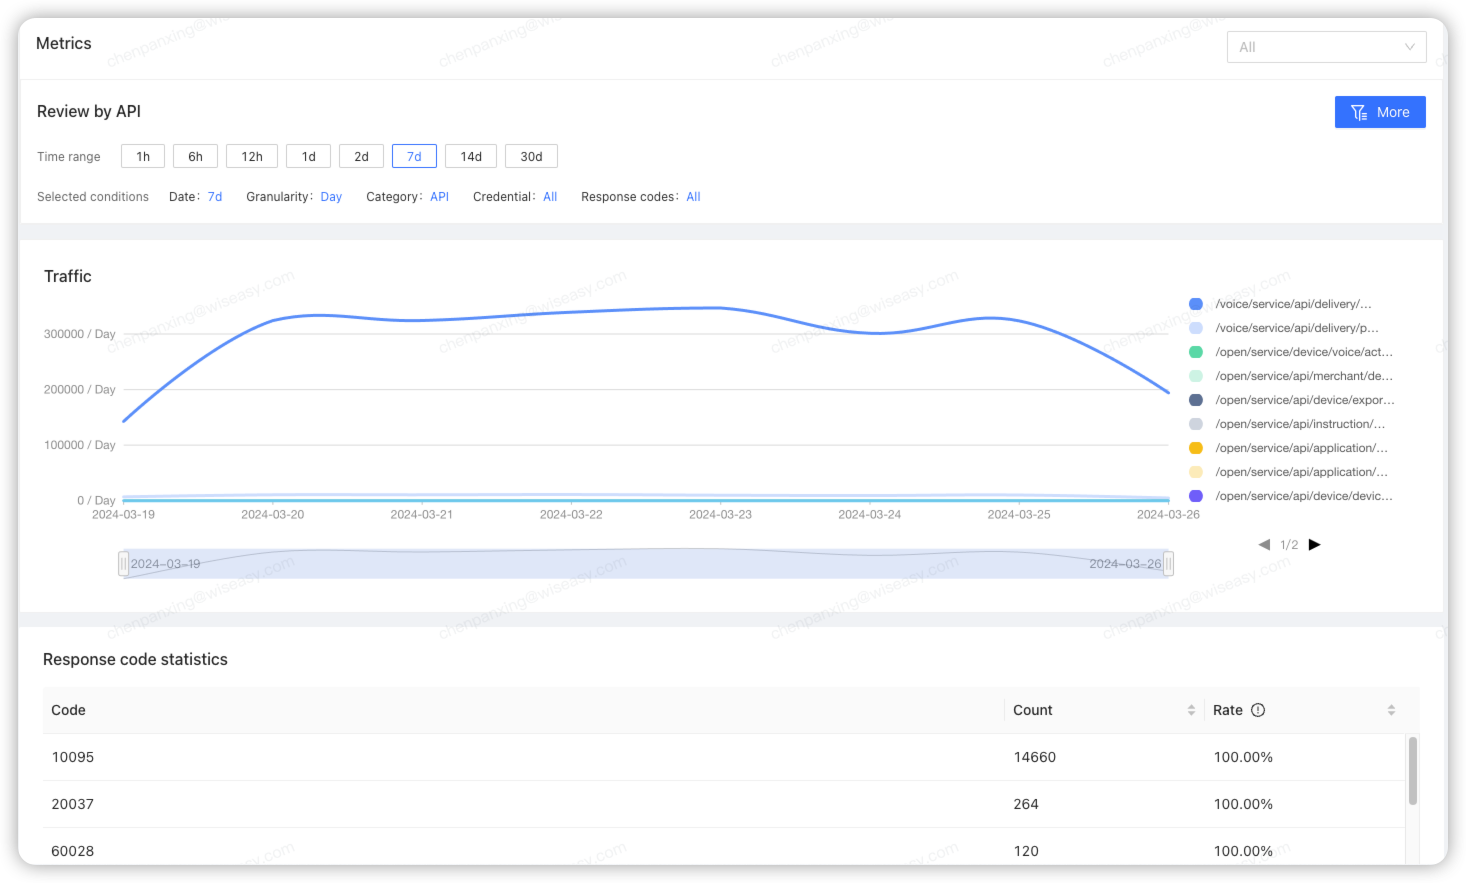Click the left zoom slider handle at 2024-03-19
The width and height of the screenshot is (1466, 883).
point(124,564)
